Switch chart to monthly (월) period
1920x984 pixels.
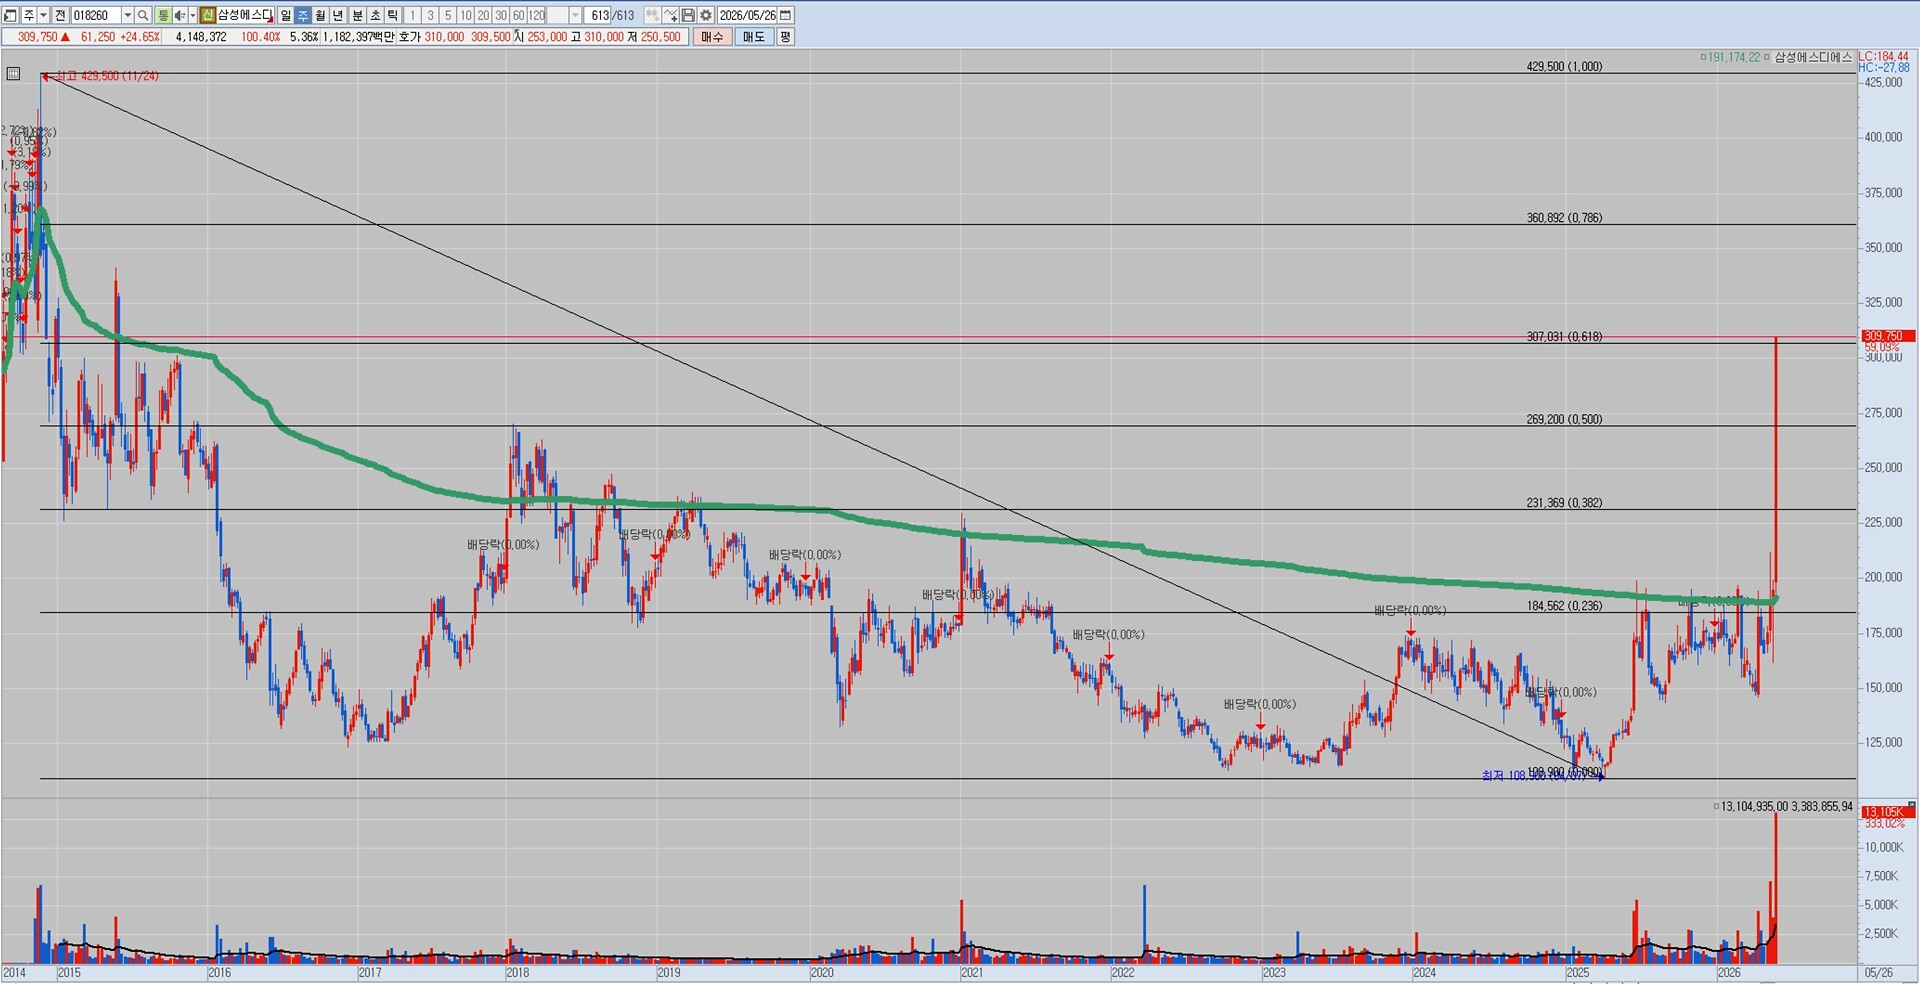pos(320,15)
